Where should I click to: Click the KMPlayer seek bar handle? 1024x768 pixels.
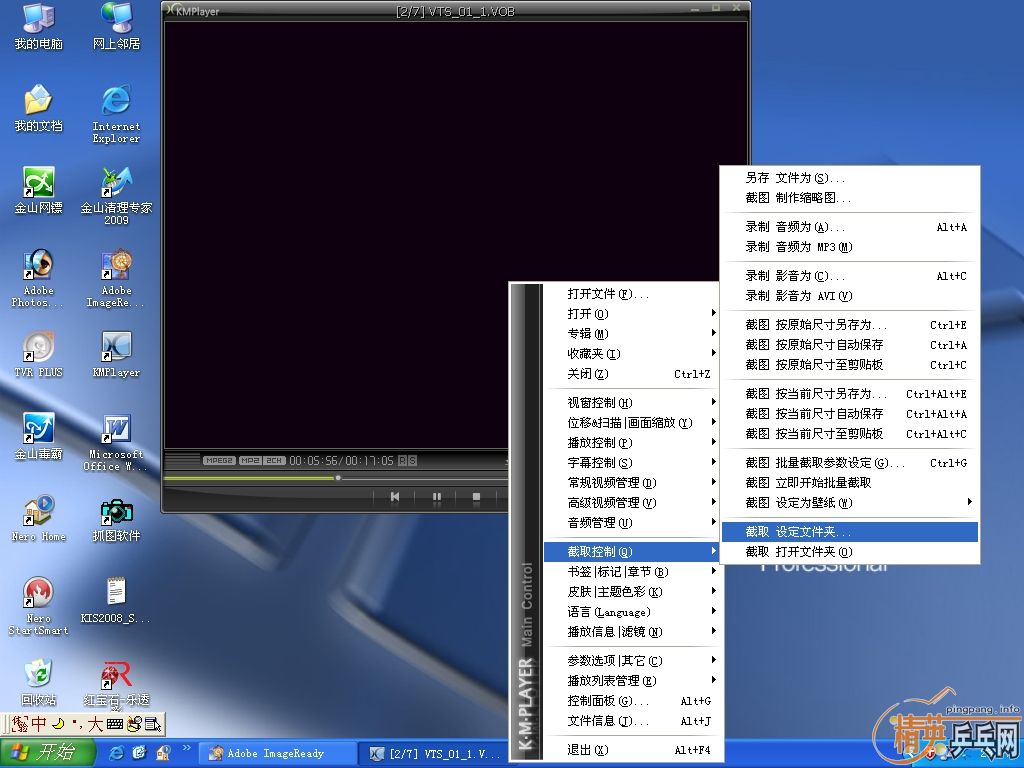(338, 478)
